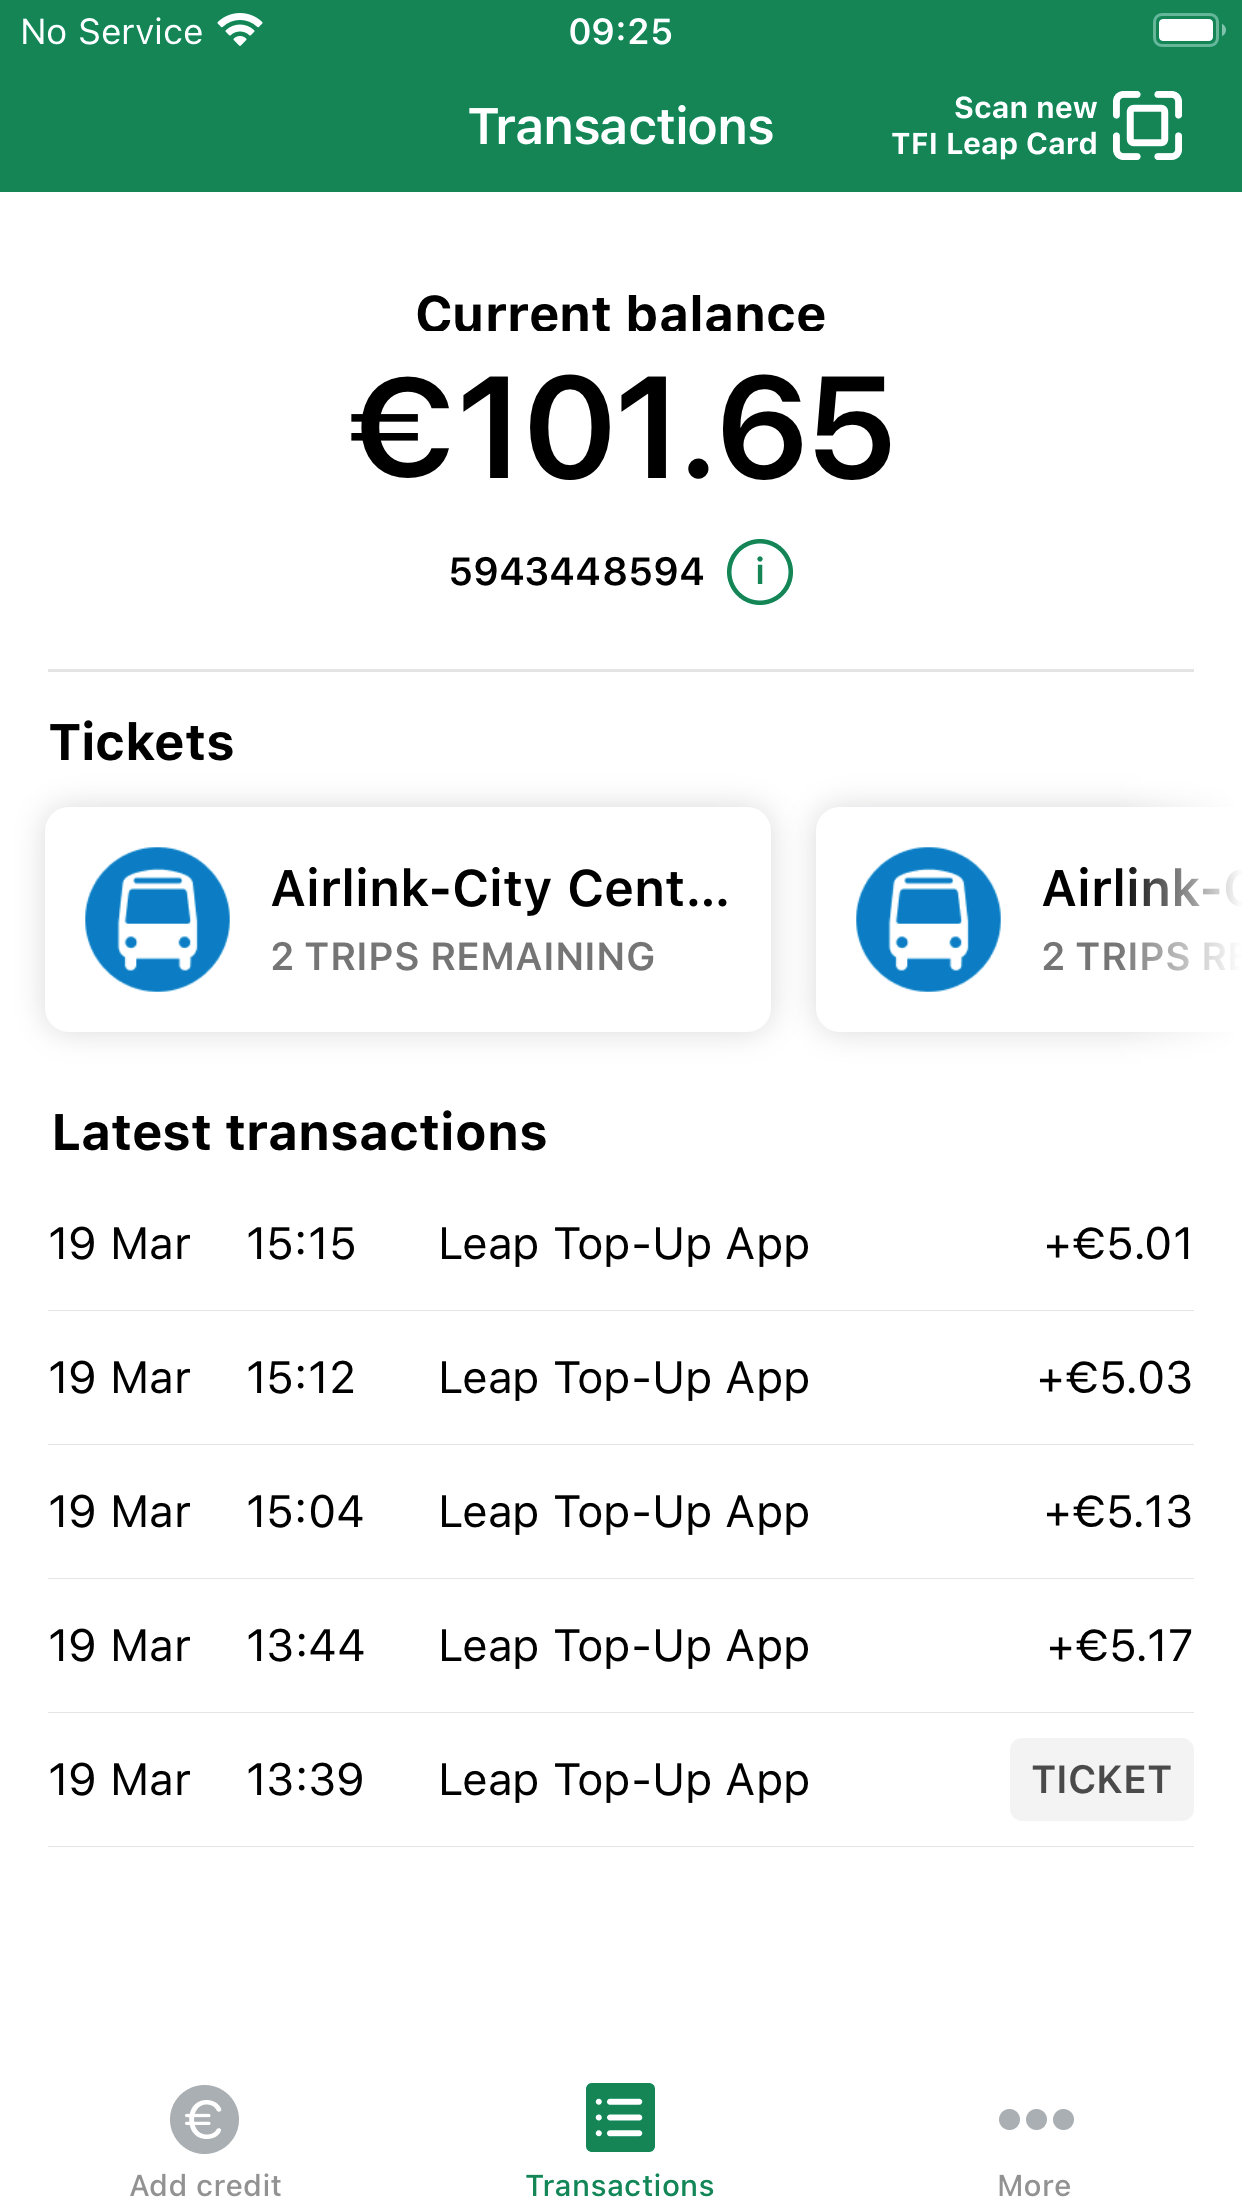Screen dimensions: 1242x2208
Task: Tap the second Airlink ticket bus icon
Action: (x=928, y=919)
